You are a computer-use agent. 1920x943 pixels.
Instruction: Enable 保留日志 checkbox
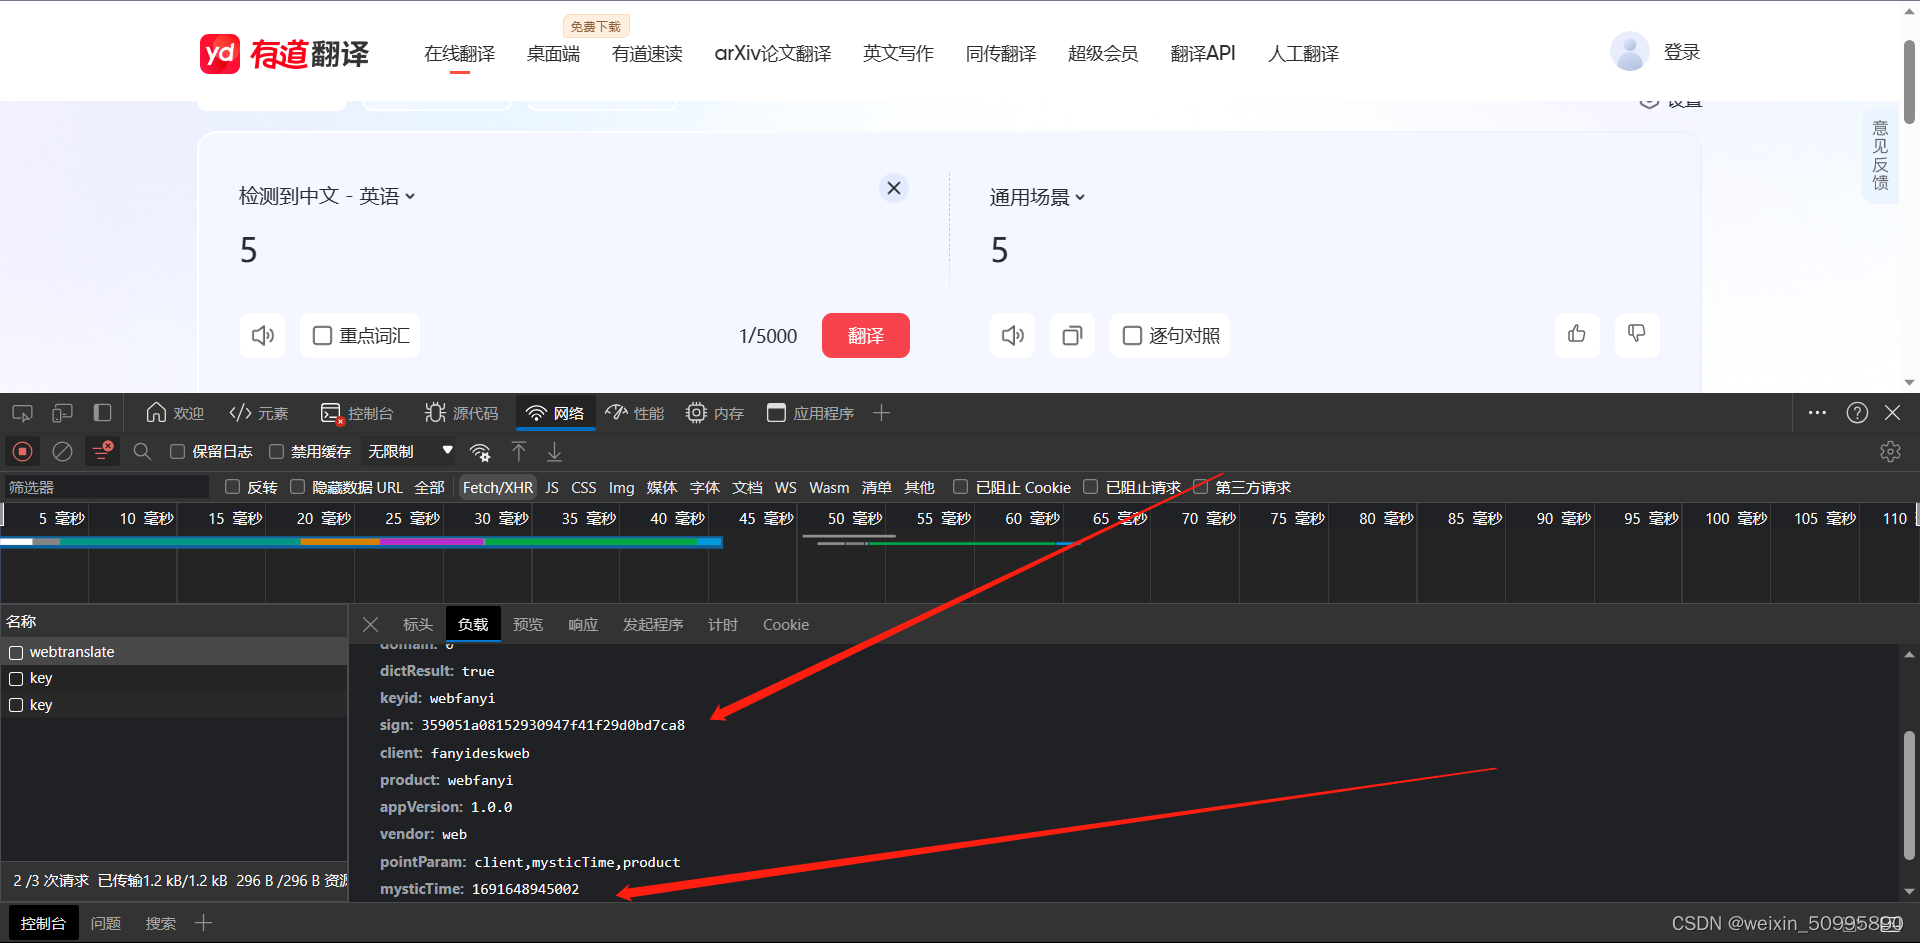(x=177, y=452)
